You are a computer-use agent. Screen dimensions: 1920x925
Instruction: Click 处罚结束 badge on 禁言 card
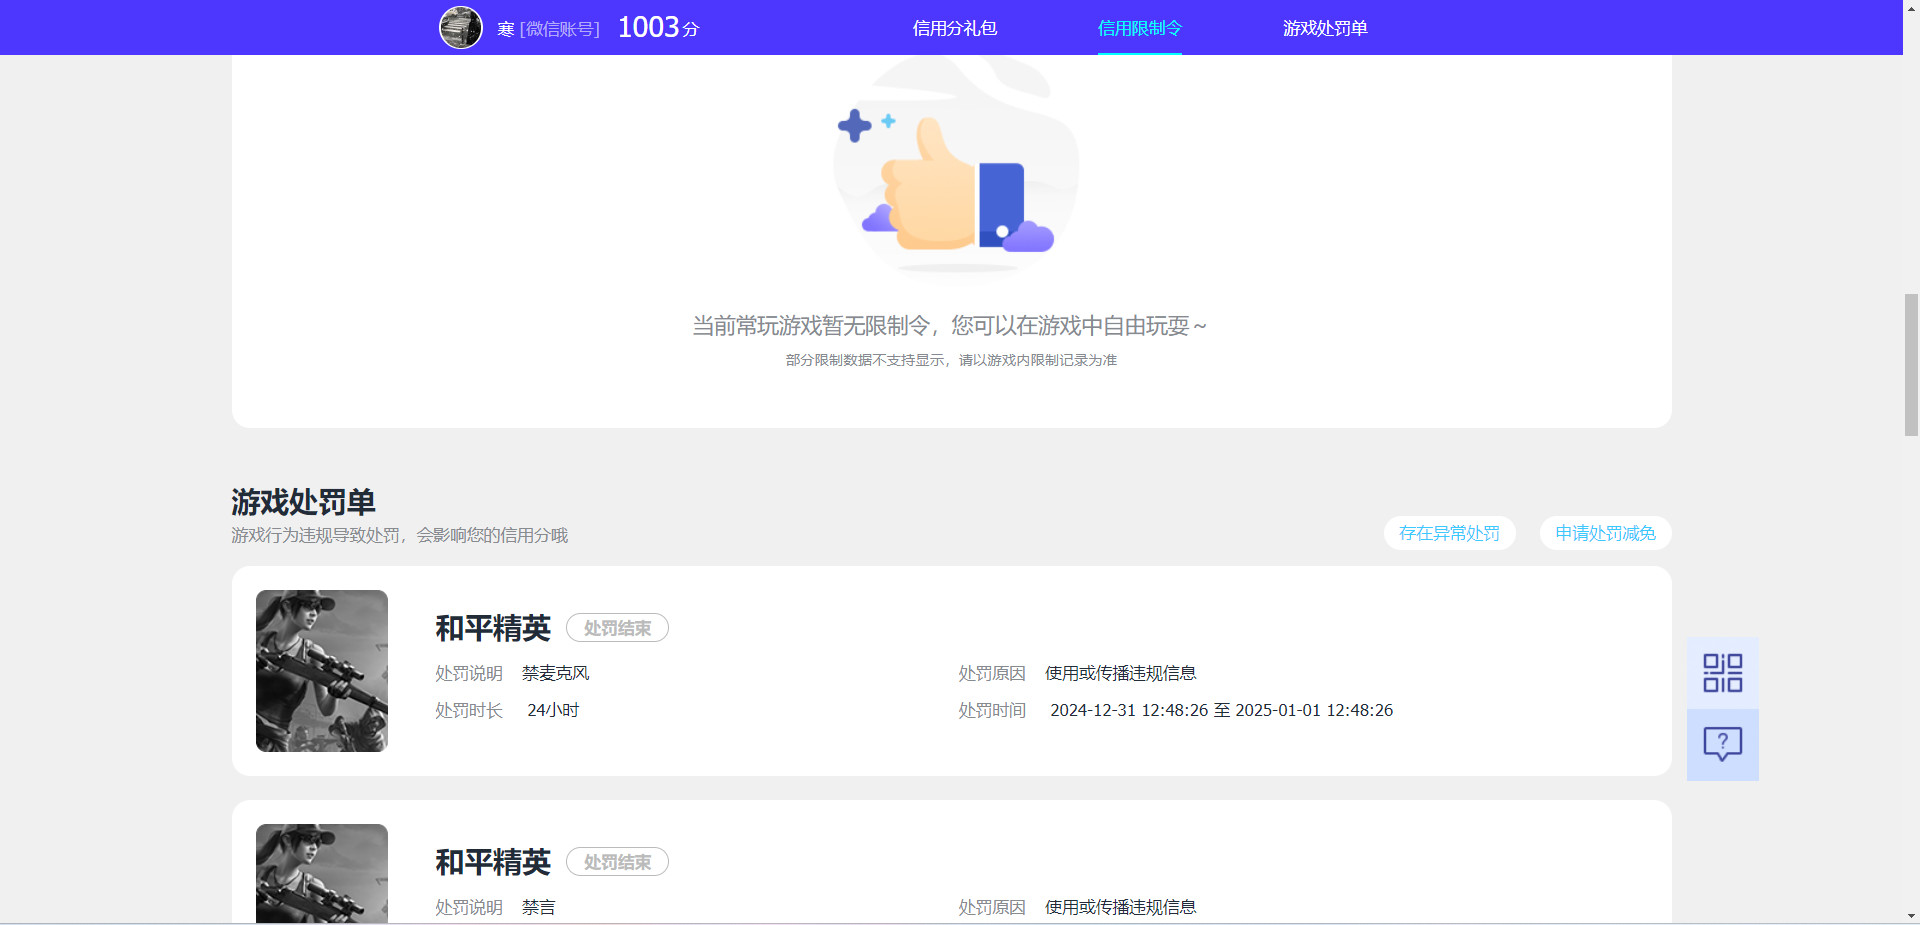(x=617, y=862)
